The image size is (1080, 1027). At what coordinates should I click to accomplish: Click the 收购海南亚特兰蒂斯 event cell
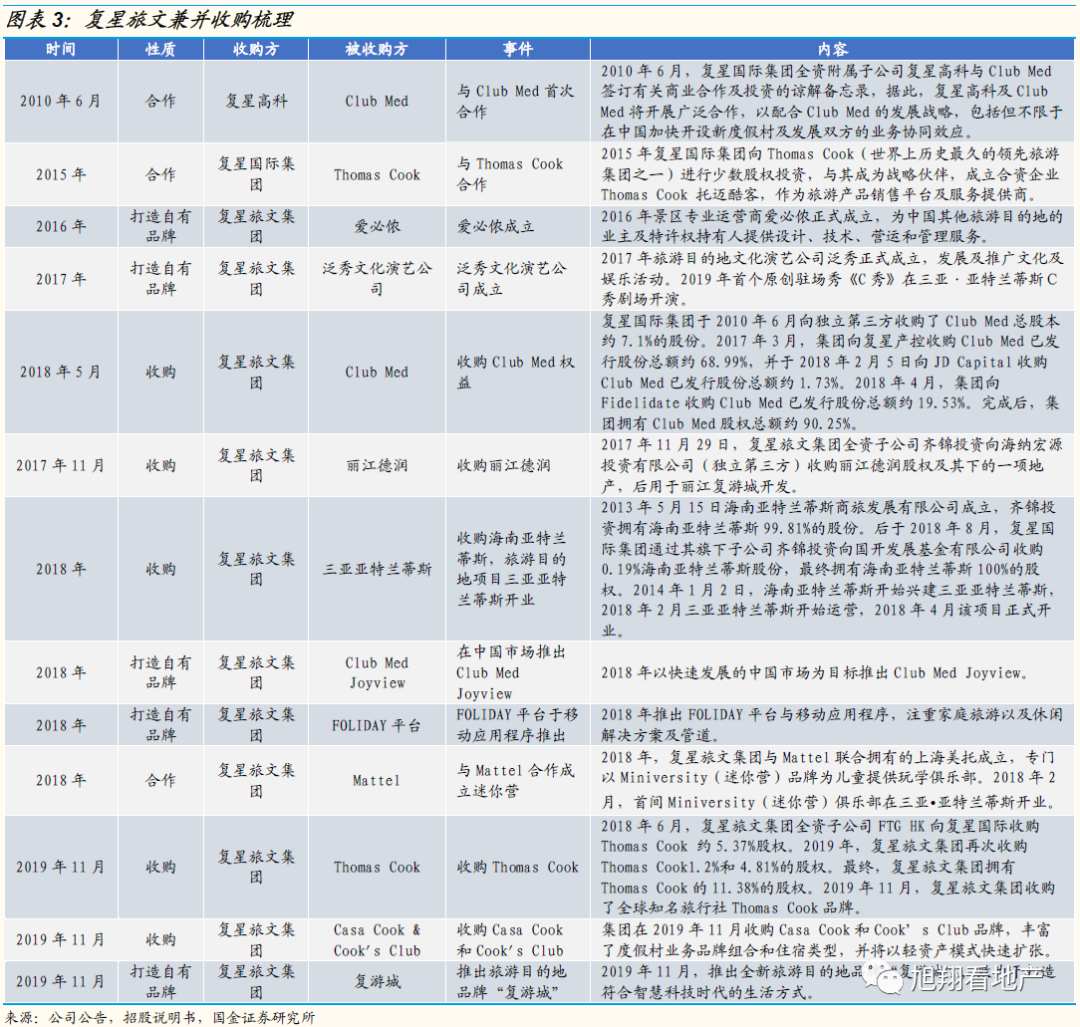pyautogui.click(x=517, y=569)
